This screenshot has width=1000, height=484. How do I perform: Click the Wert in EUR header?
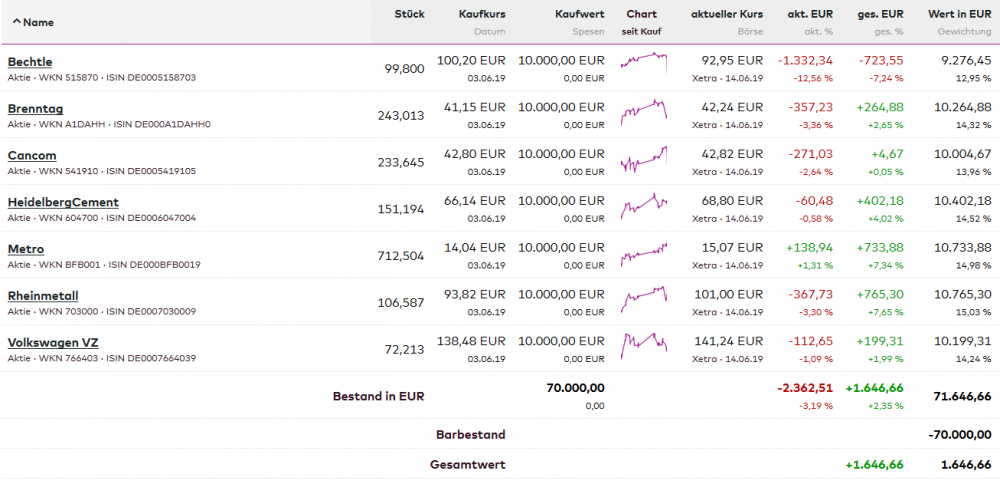(x=960, y=14)
